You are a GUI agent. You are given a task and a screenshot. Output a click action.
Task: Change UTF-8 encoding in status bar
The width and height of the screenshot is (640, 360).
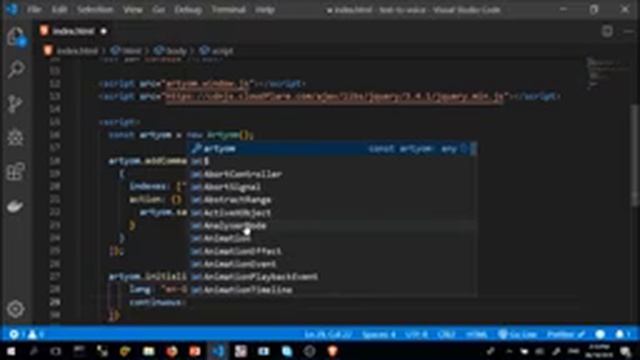coord(416,335)
